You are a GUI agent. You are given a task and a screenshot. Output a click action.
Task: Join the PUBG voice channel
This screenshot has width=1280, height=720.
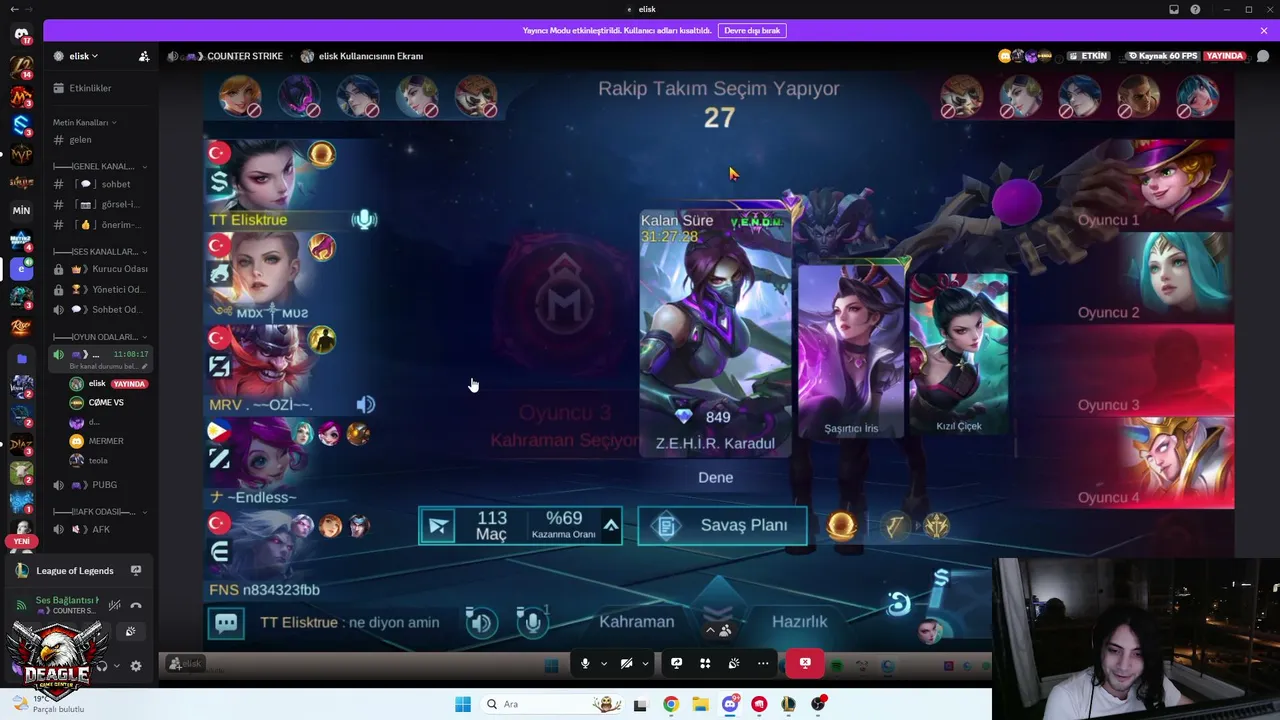click(x=100, y=485)
